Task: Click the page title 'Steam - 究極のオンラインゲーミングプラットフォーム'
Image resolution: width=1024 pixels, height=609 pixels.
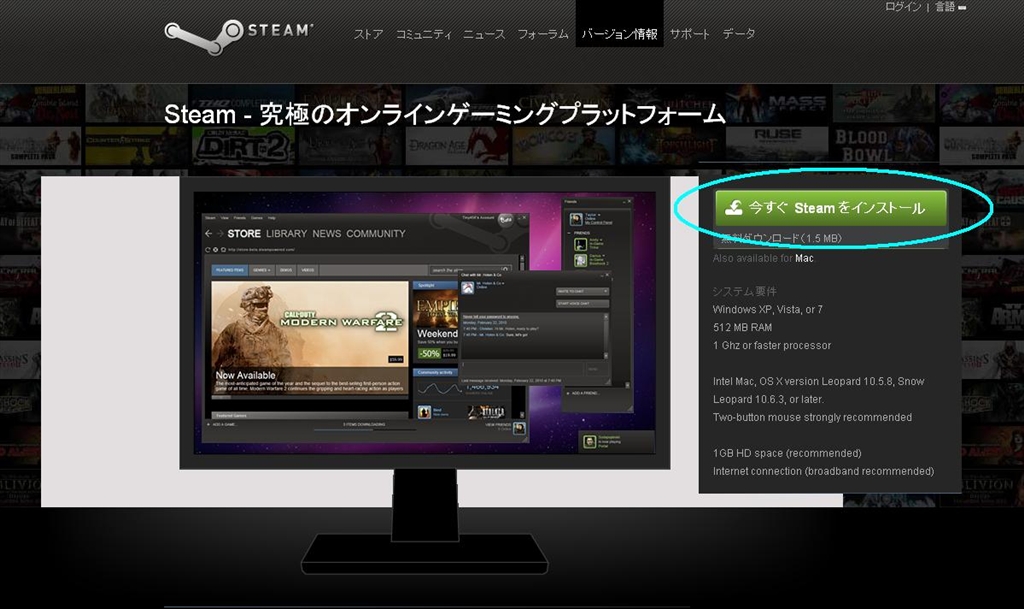Action: pyautogui.click(x=445, y=115)
